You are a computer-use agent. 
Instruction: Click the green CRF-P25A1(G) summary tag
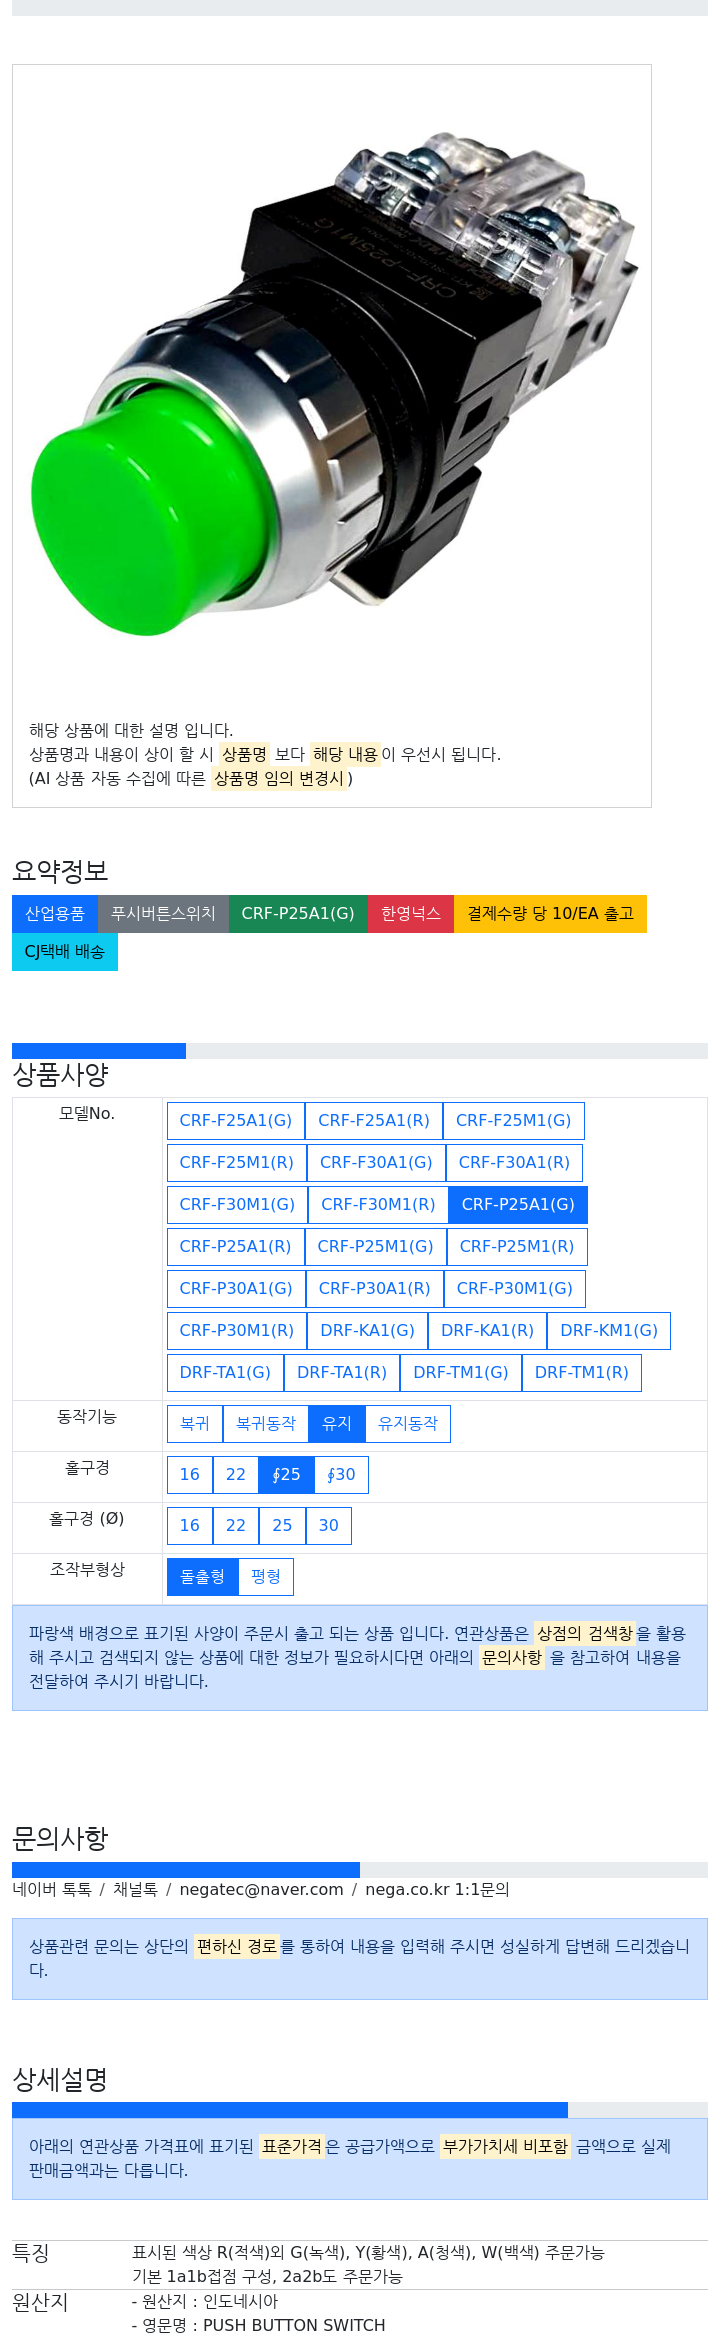pyautogui.click(x=298, y=914)
